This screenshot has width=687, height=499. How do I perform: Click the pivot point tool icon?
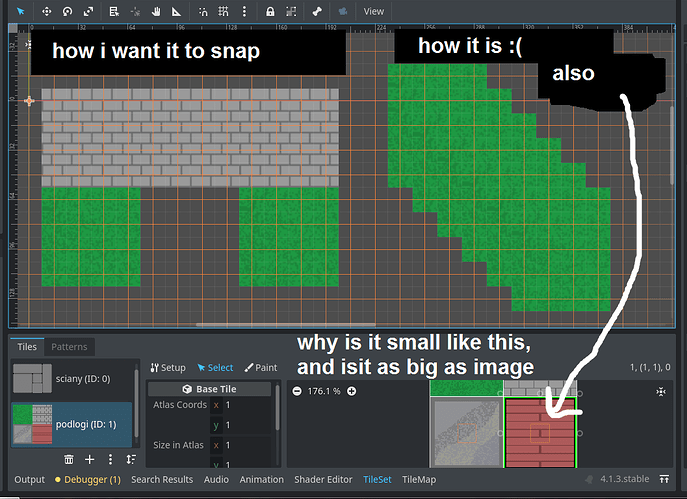pyautogui.click(x=135, y=11)
